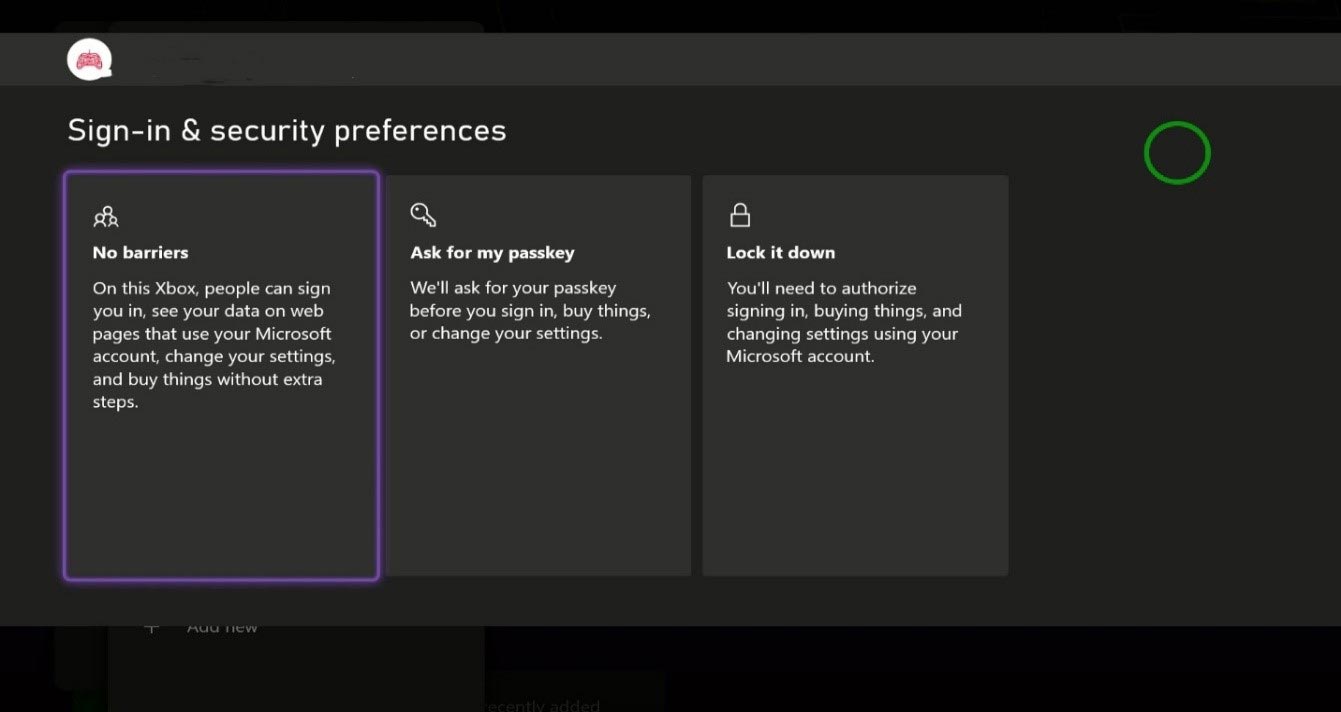Click the green circle indicator
1341x712 pixels.
pos(1177,153)
